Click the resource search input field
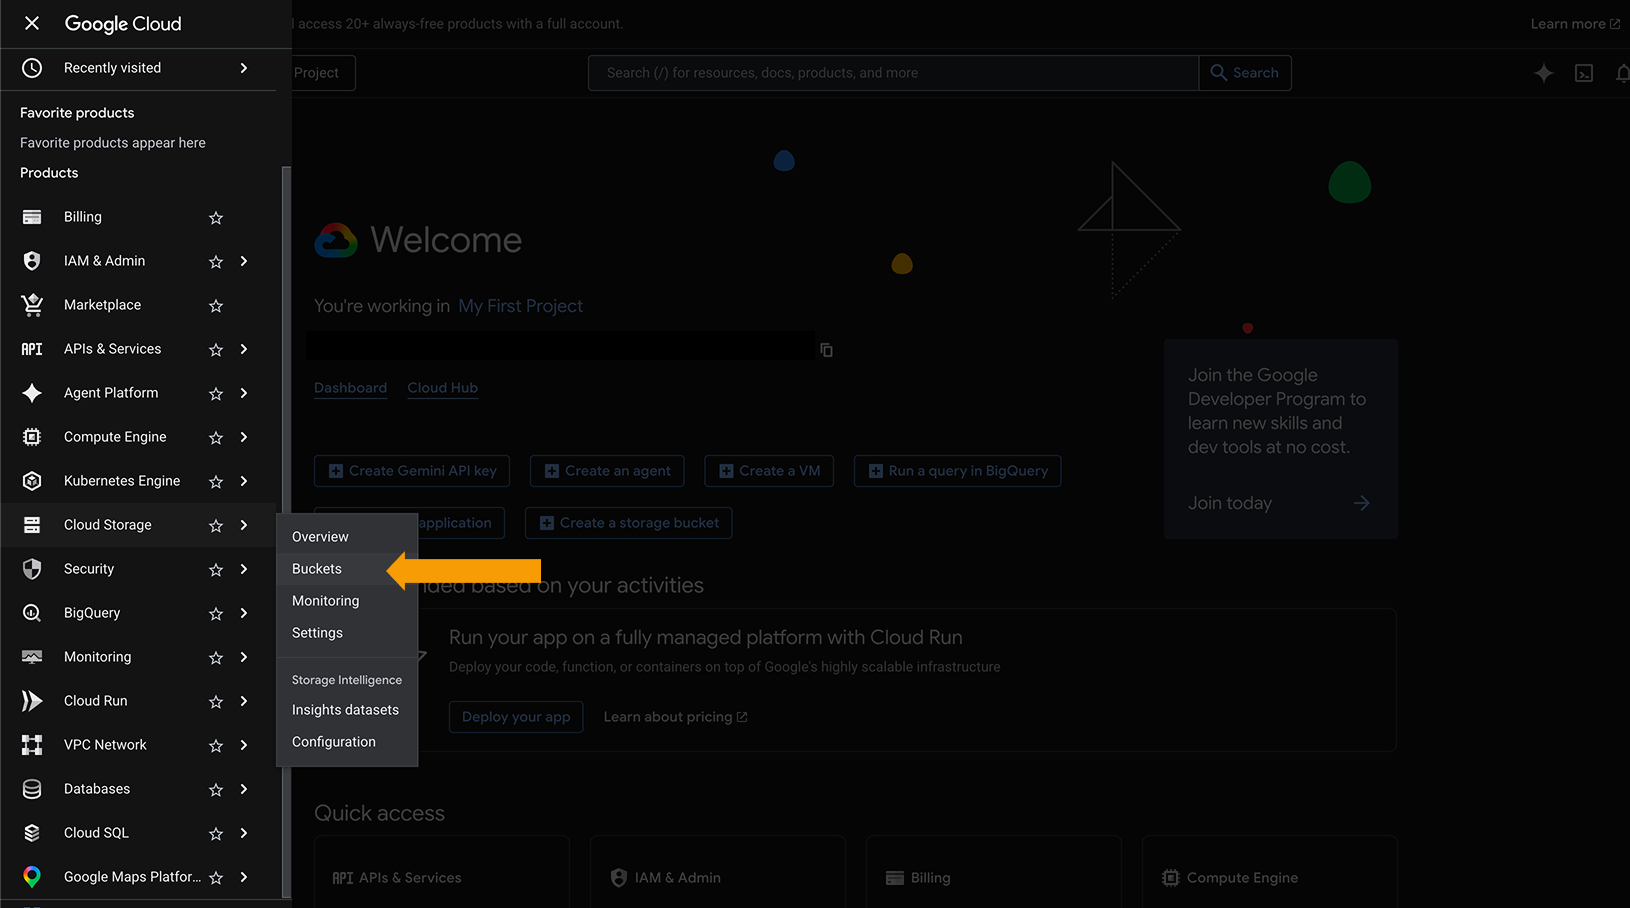Viewport: 1630px width, 908px height. [x=894, y=73]
